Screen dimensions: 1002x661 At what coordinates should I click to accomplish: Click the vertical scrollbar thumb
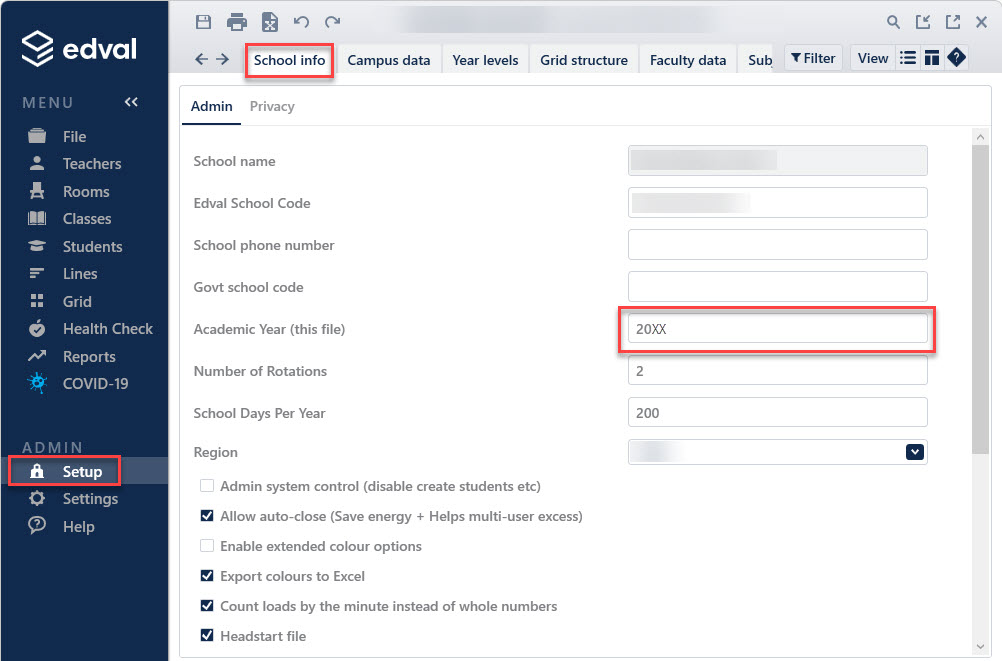click(980, 299)
